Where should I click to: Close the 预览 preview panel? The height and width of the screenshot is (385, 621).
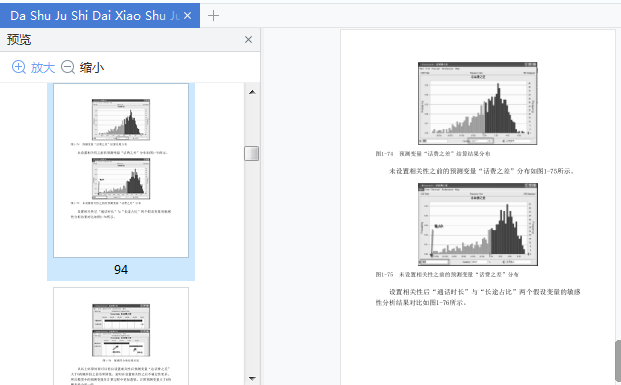tap(248, 40)
